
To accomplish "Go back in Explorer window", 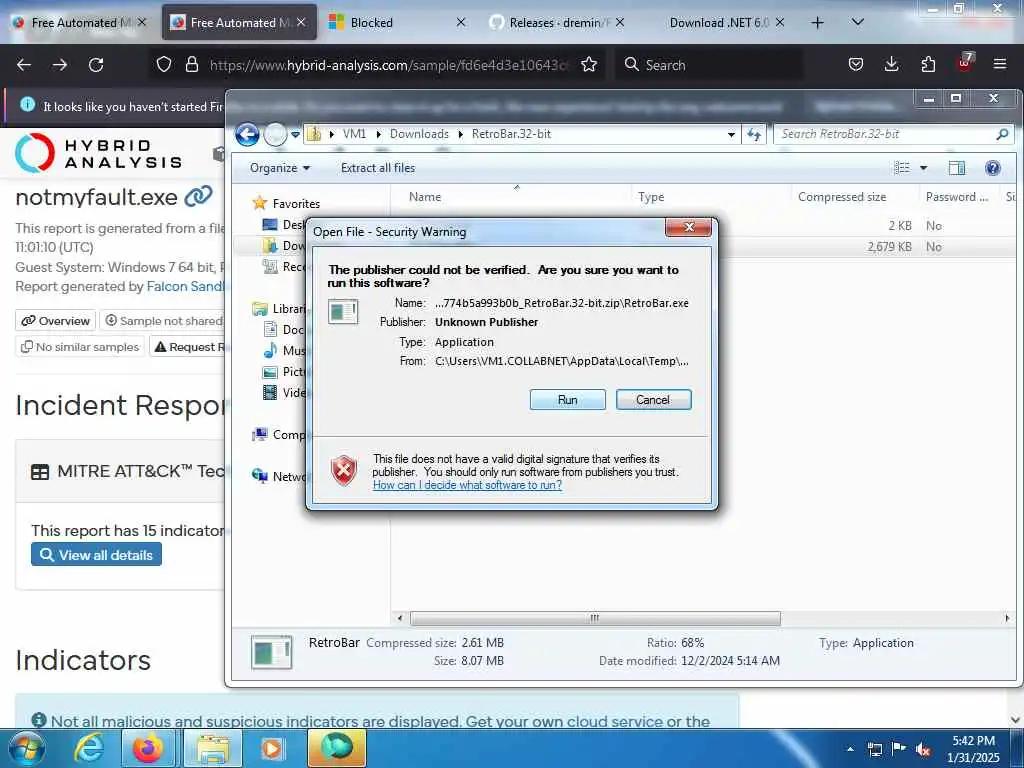I will 248,135.
